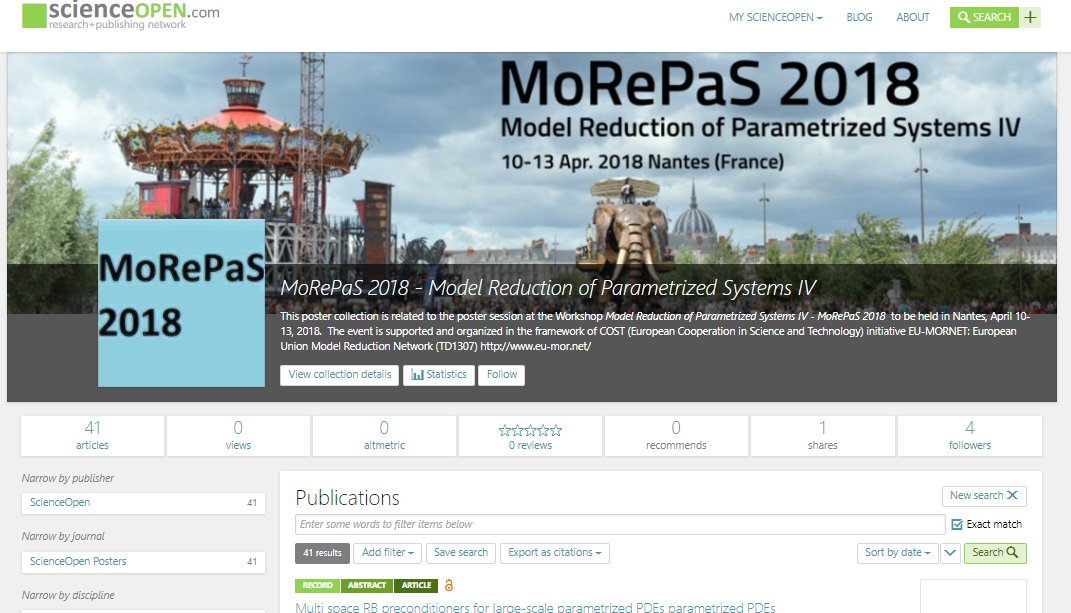Select the 0 altmetric stat tab

(384, 435)
